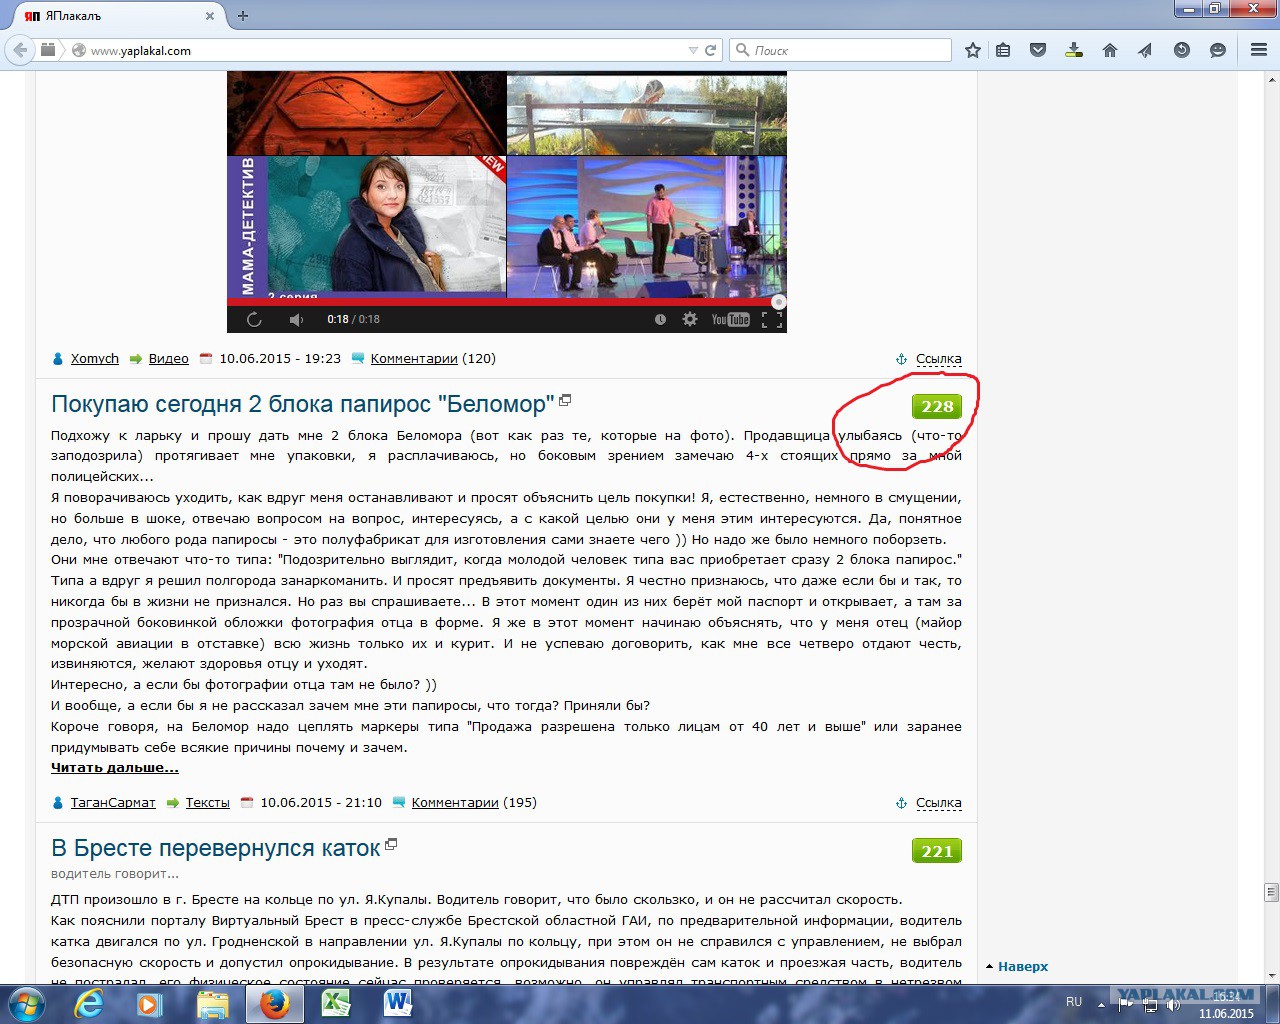Image resolution: width=1280 pixels, height=1024 pixels.
Task: Open the Firefox downloads panel
Action: (1074, 50)
